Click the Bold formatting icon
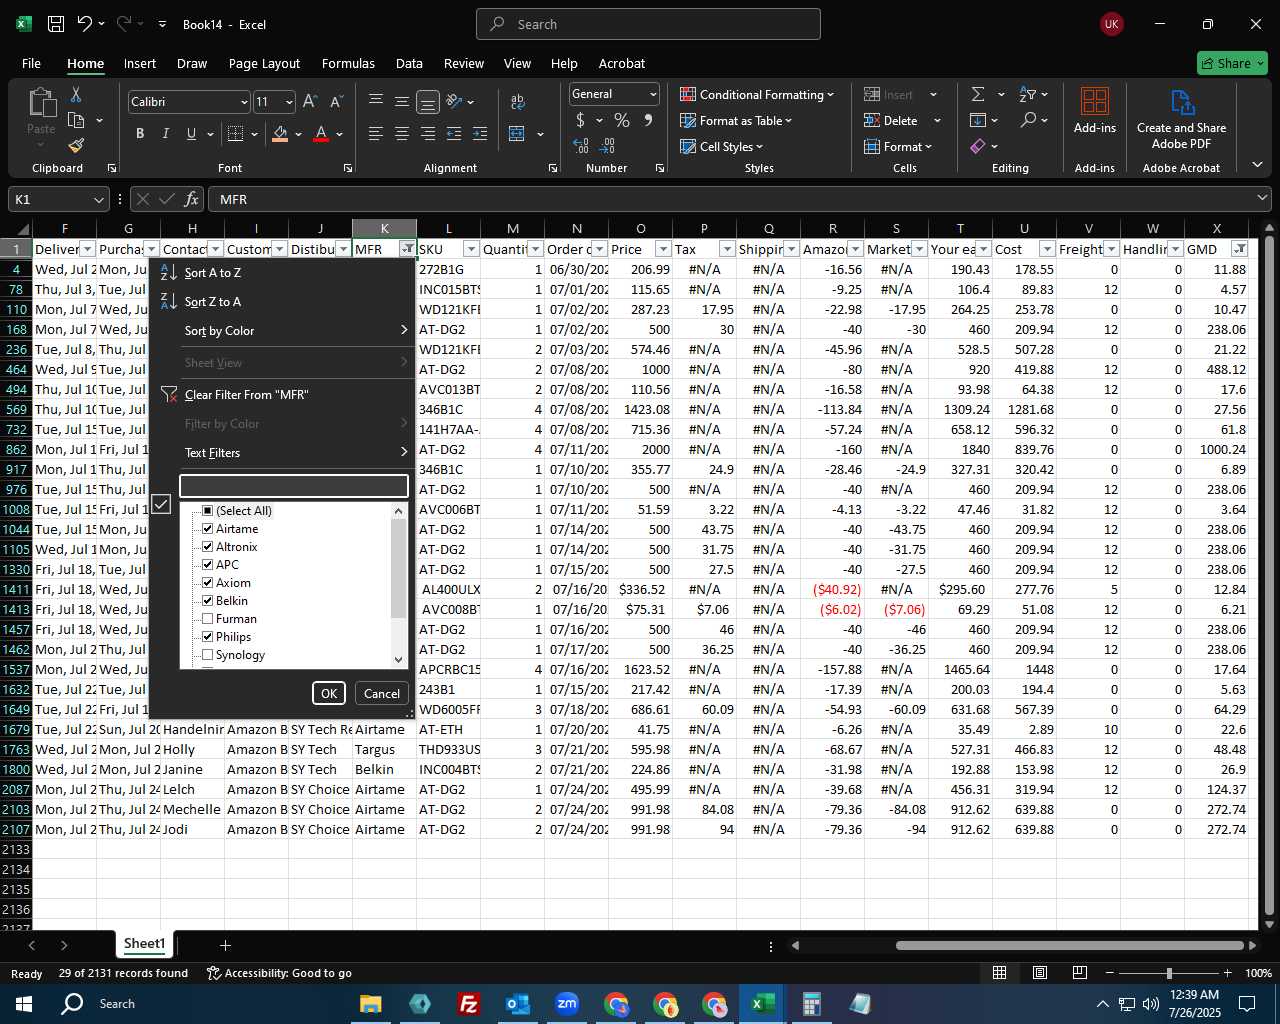This screenshot has height=1024, width=1280. click(140, 134)
